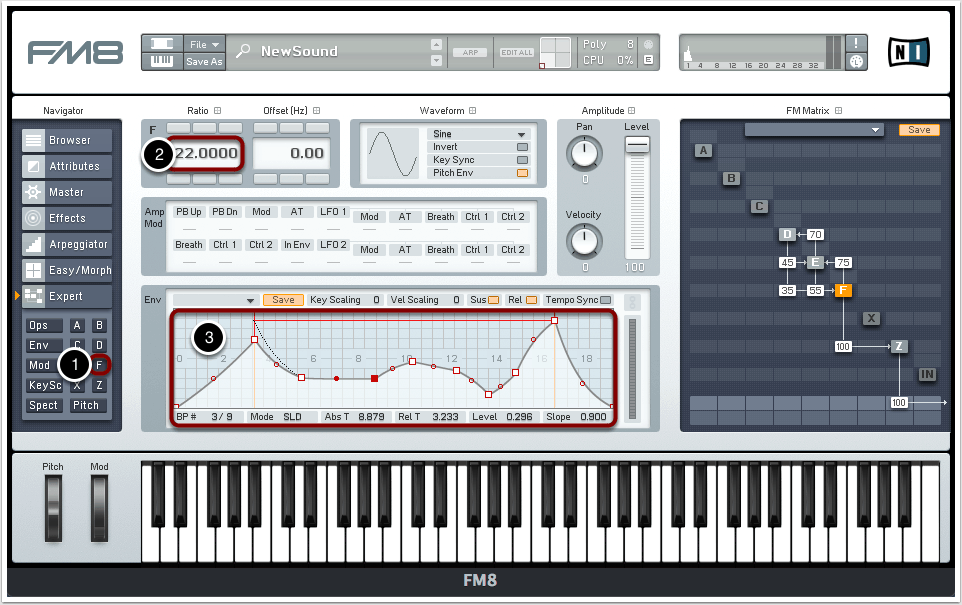Click the Offset (Hz) value field
This screenshot has height=605, width=962.
pos(291,154)
